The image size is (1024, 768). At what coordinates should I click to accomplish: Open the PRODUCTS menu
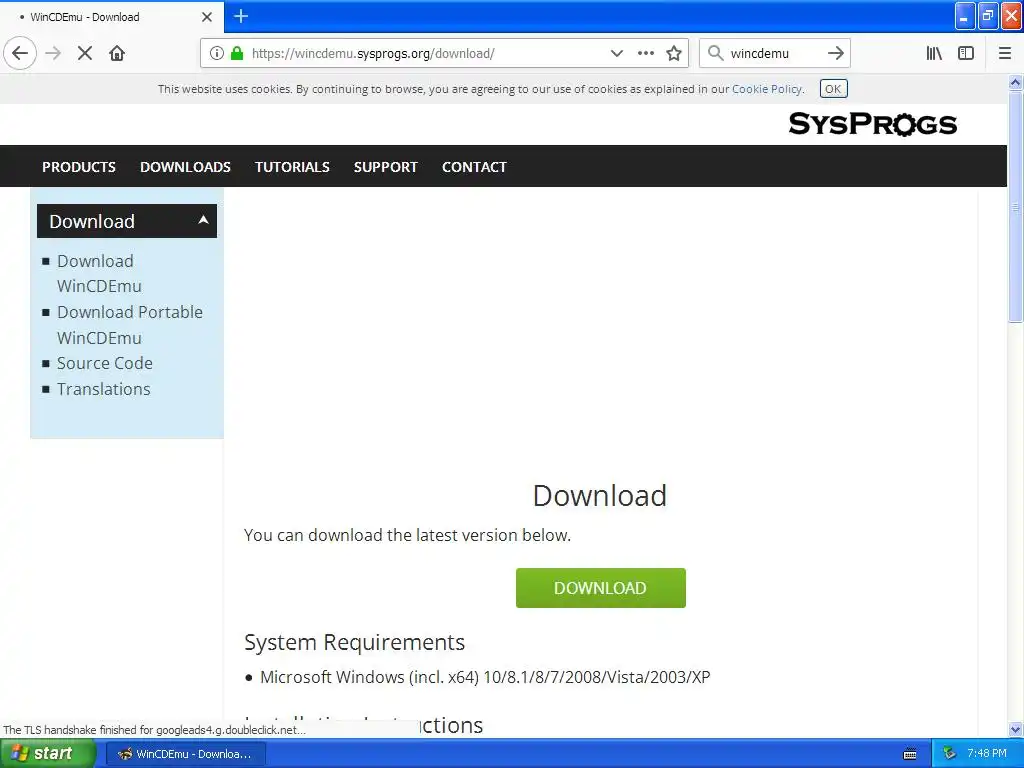tap(79, 167)
